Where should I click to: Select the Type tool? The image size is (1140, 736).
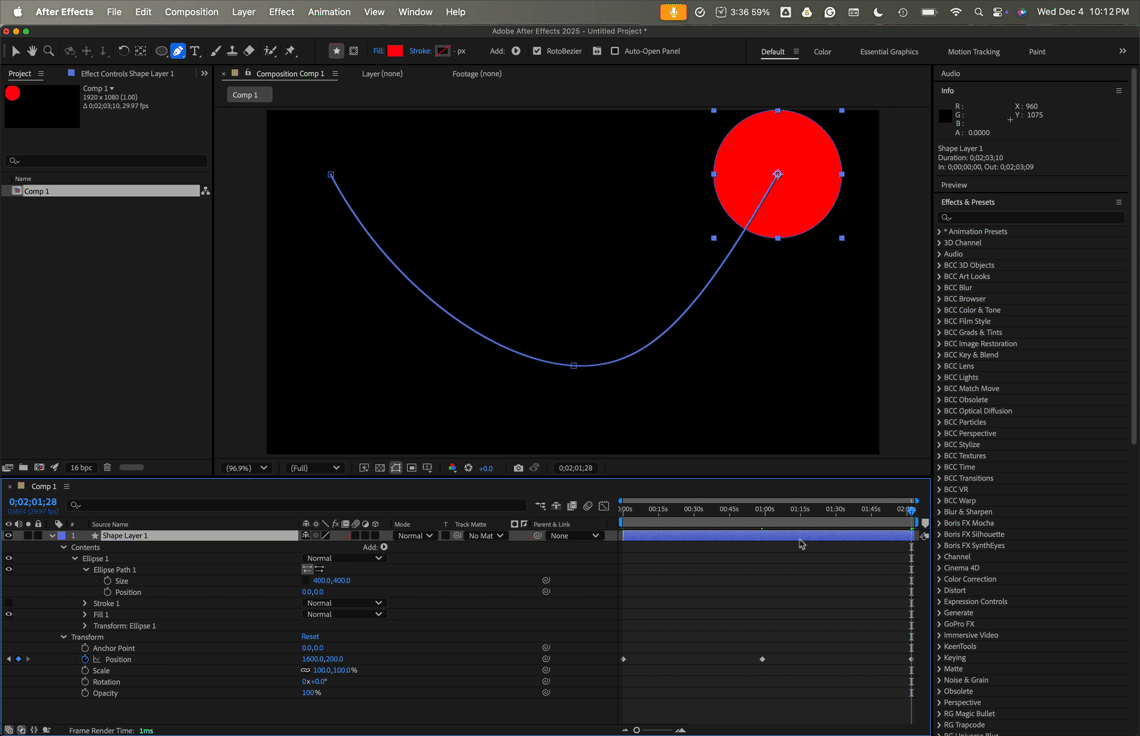(195, 51)
